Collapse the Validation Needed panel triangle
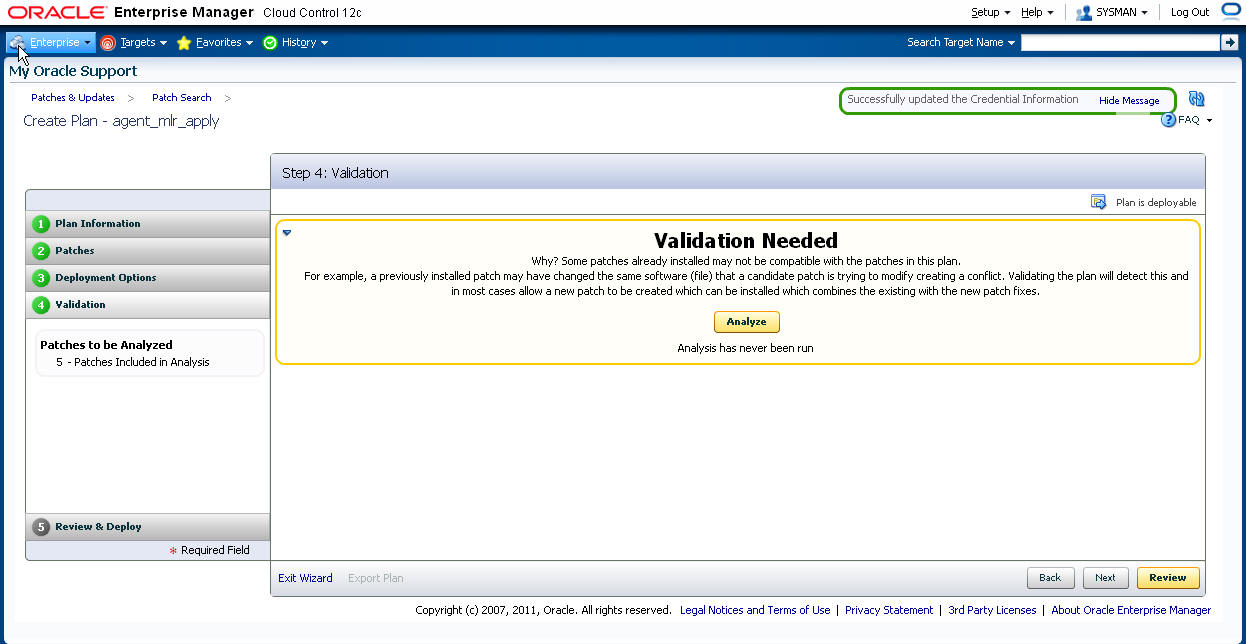1246x644 pixels. [x=287, y=232]
